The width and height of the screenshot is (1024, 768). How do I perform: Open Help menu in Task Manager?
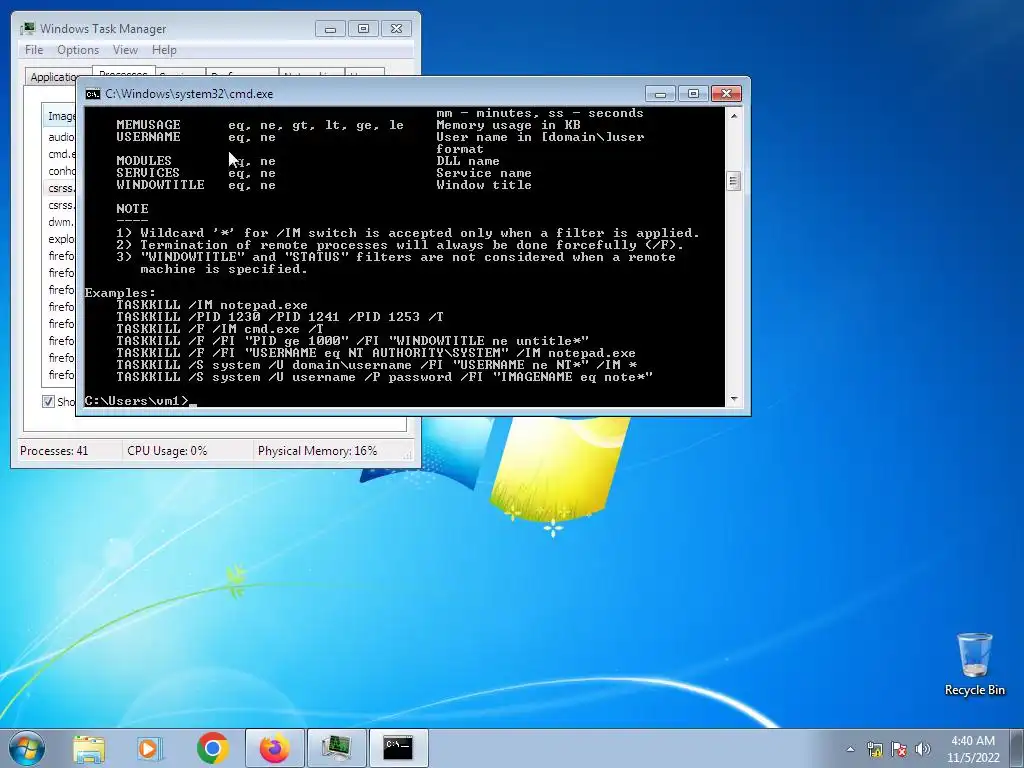tap(164, 50)
